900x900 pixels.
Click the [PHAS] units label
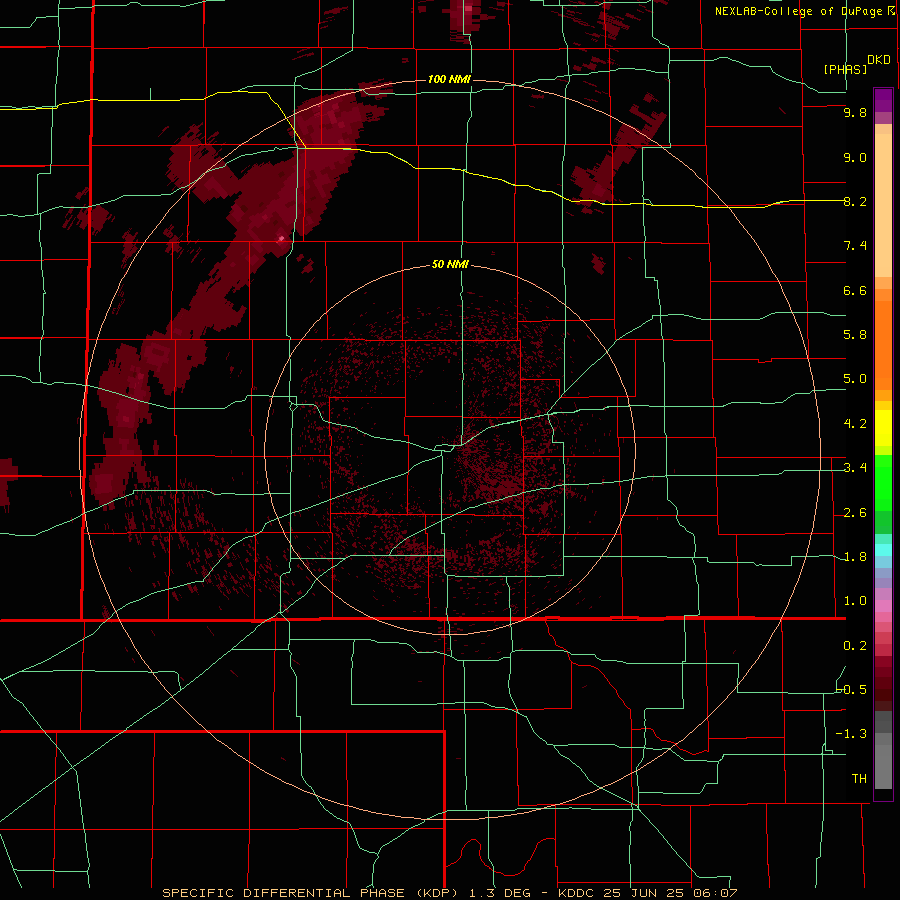point(845,70)
